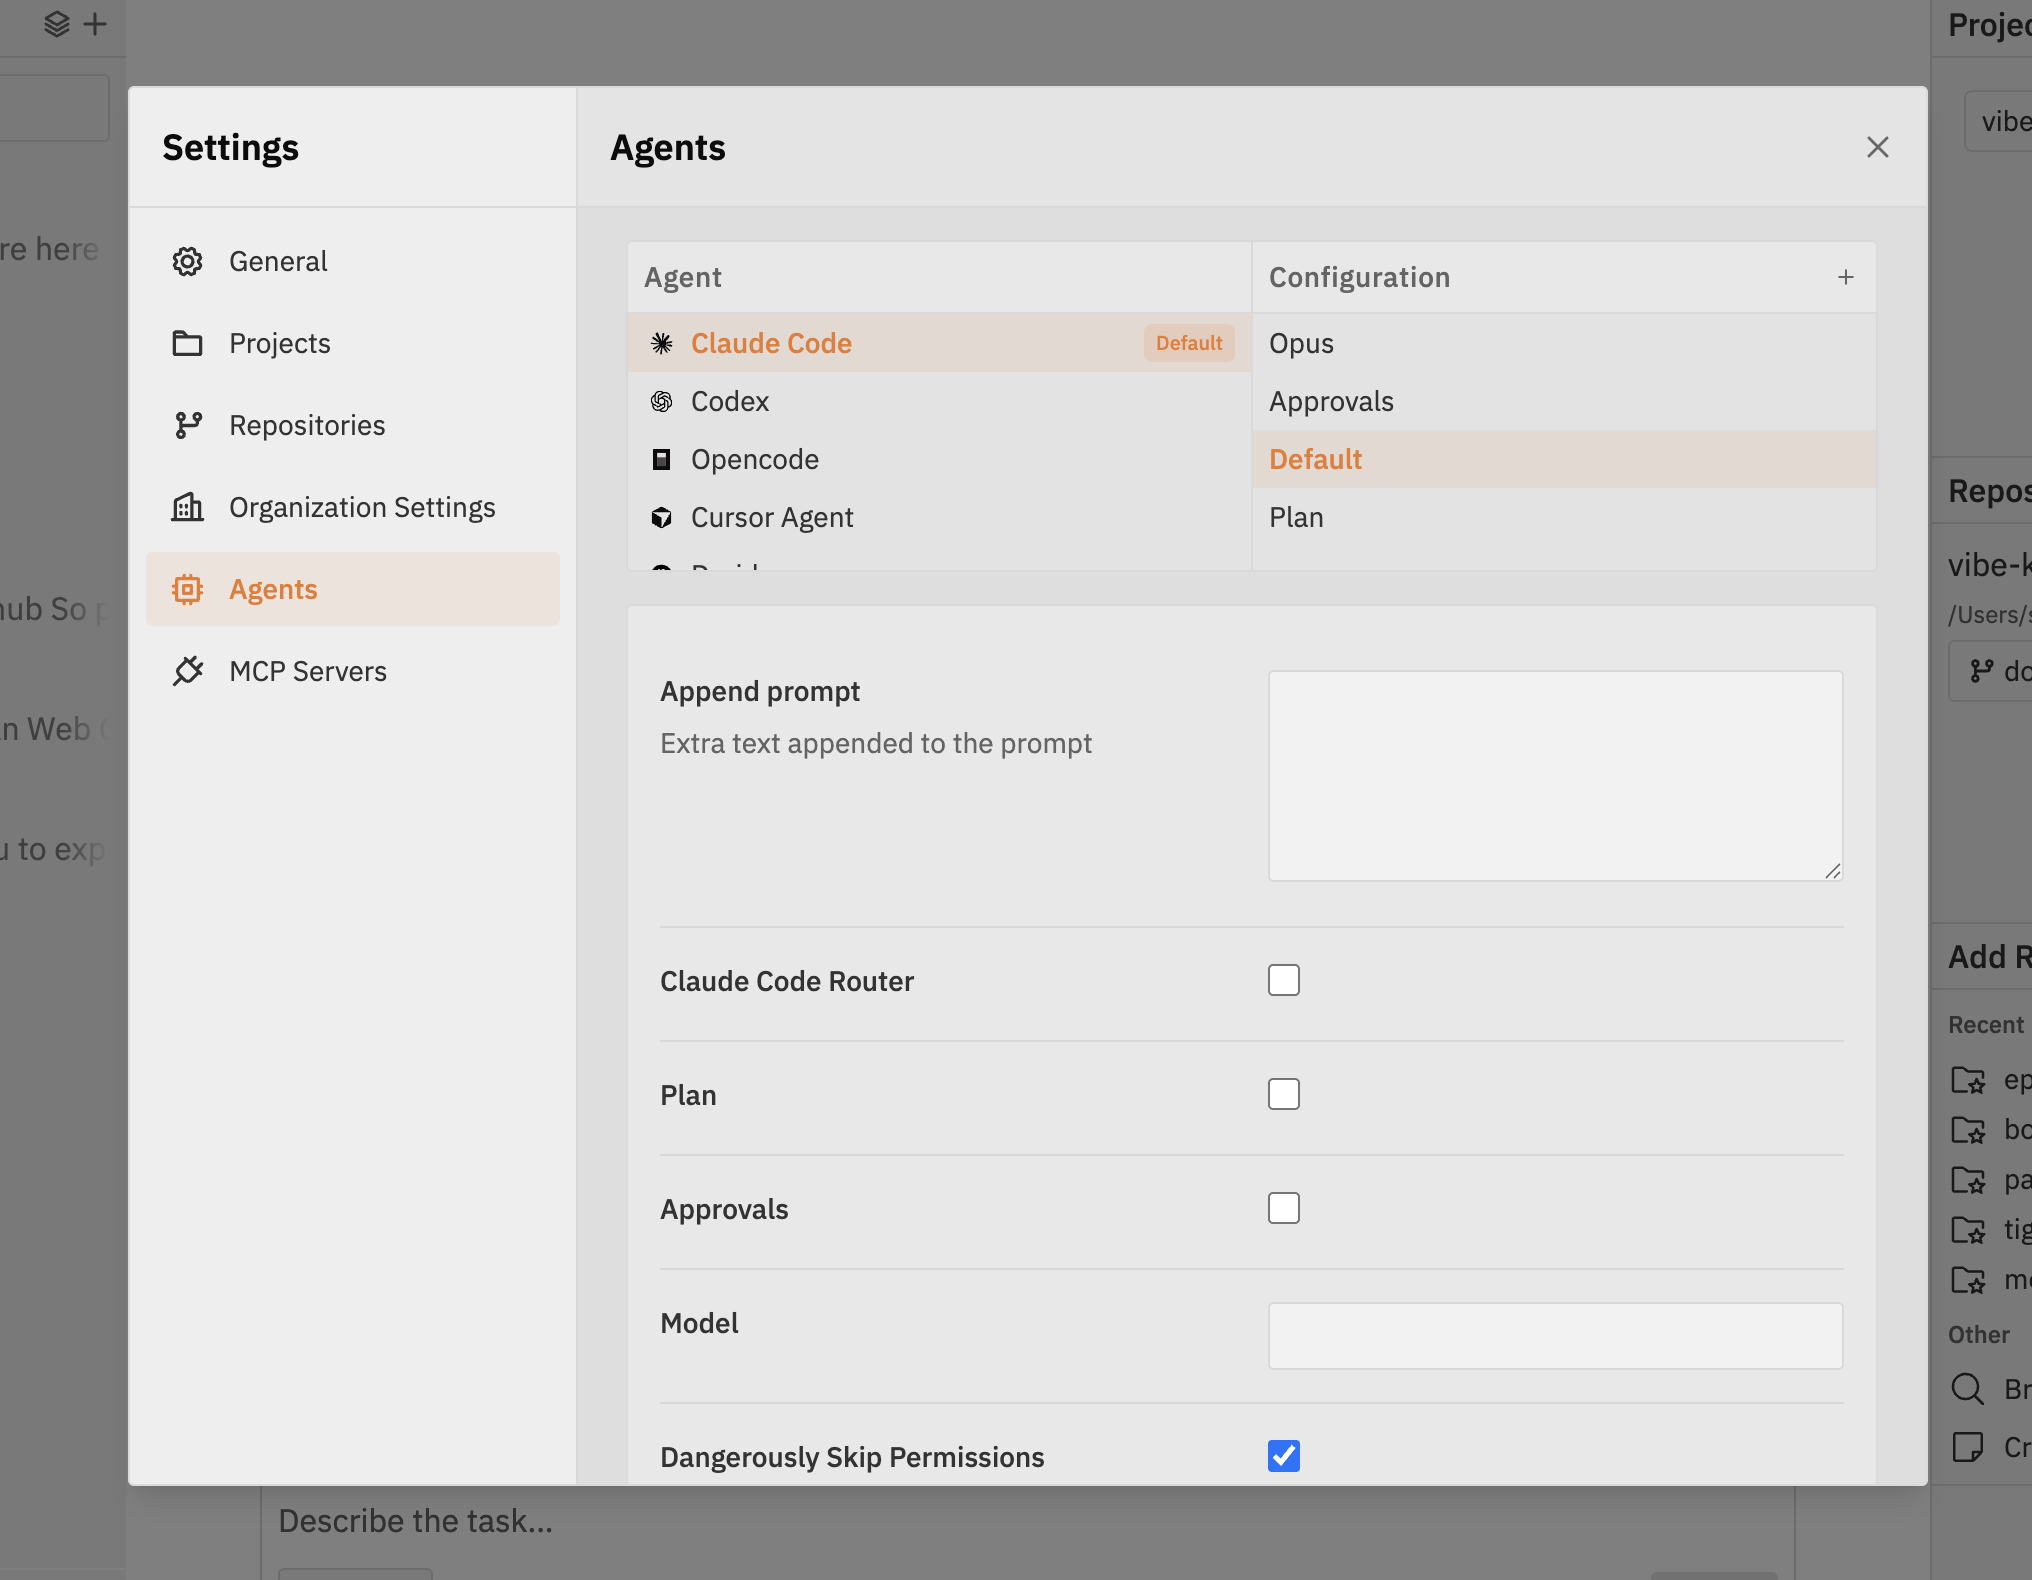The width and height of the screenshot is (2032, 1580).
Task: Enable the Approvals checkbox
Action: (x=1284, y=1208)
